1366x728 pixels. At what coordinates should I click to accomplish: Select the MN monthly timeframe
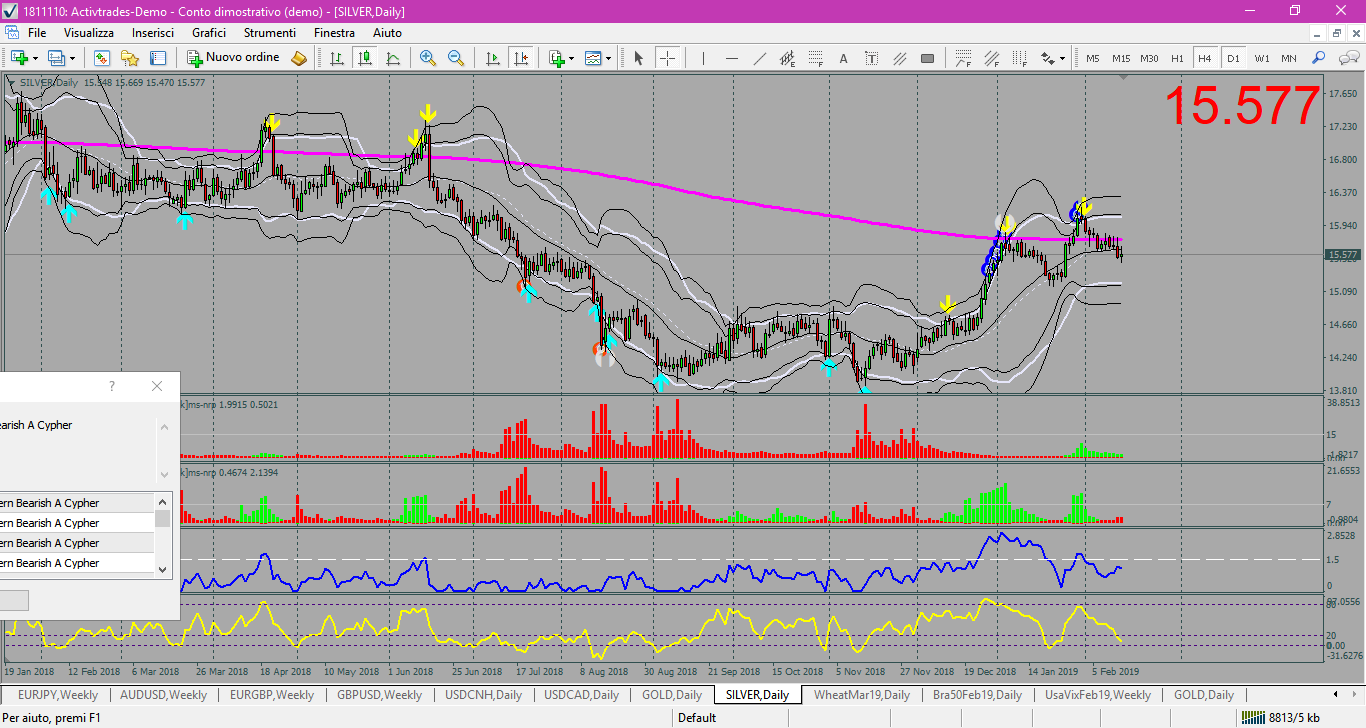(x=1289, y=58)
